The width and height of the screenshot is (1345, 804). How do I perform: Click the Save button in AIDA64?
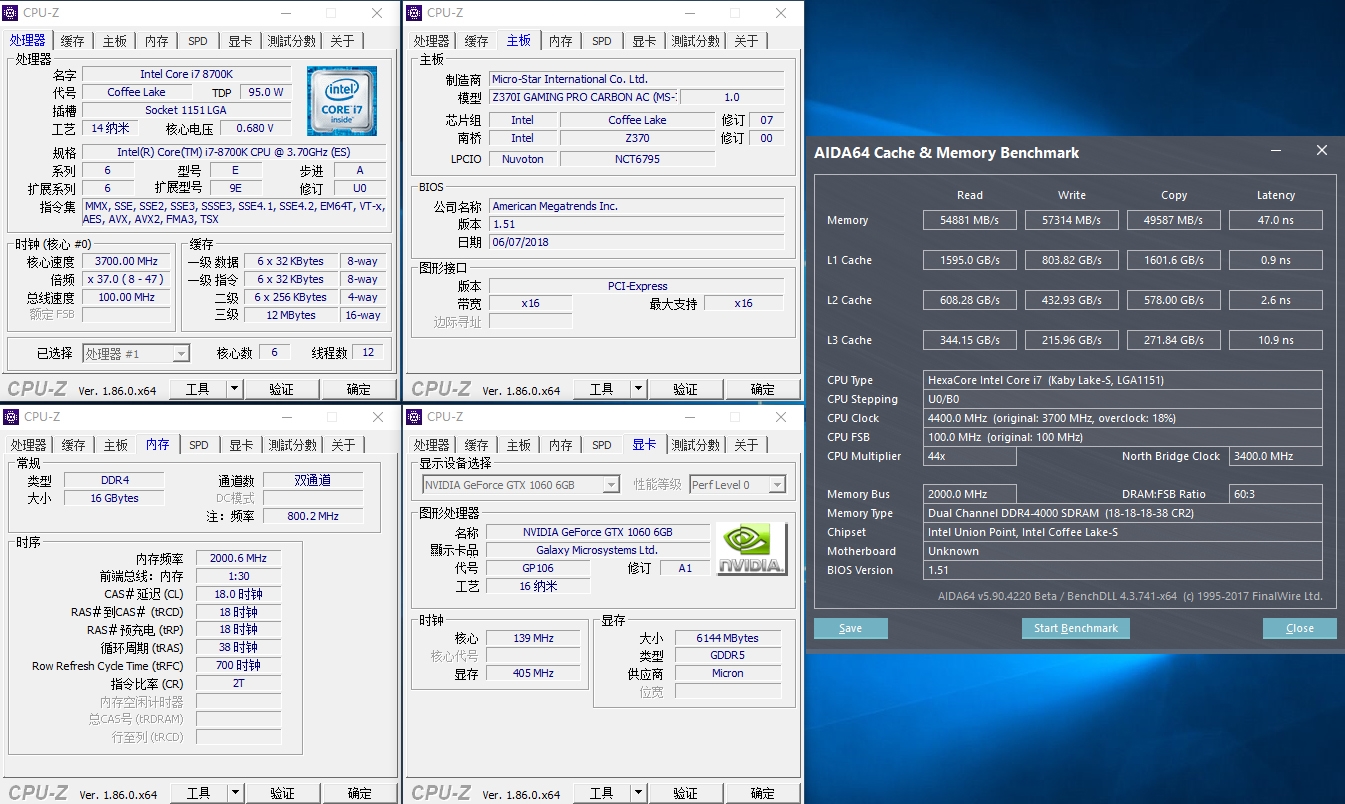click(x=850, y=628)
